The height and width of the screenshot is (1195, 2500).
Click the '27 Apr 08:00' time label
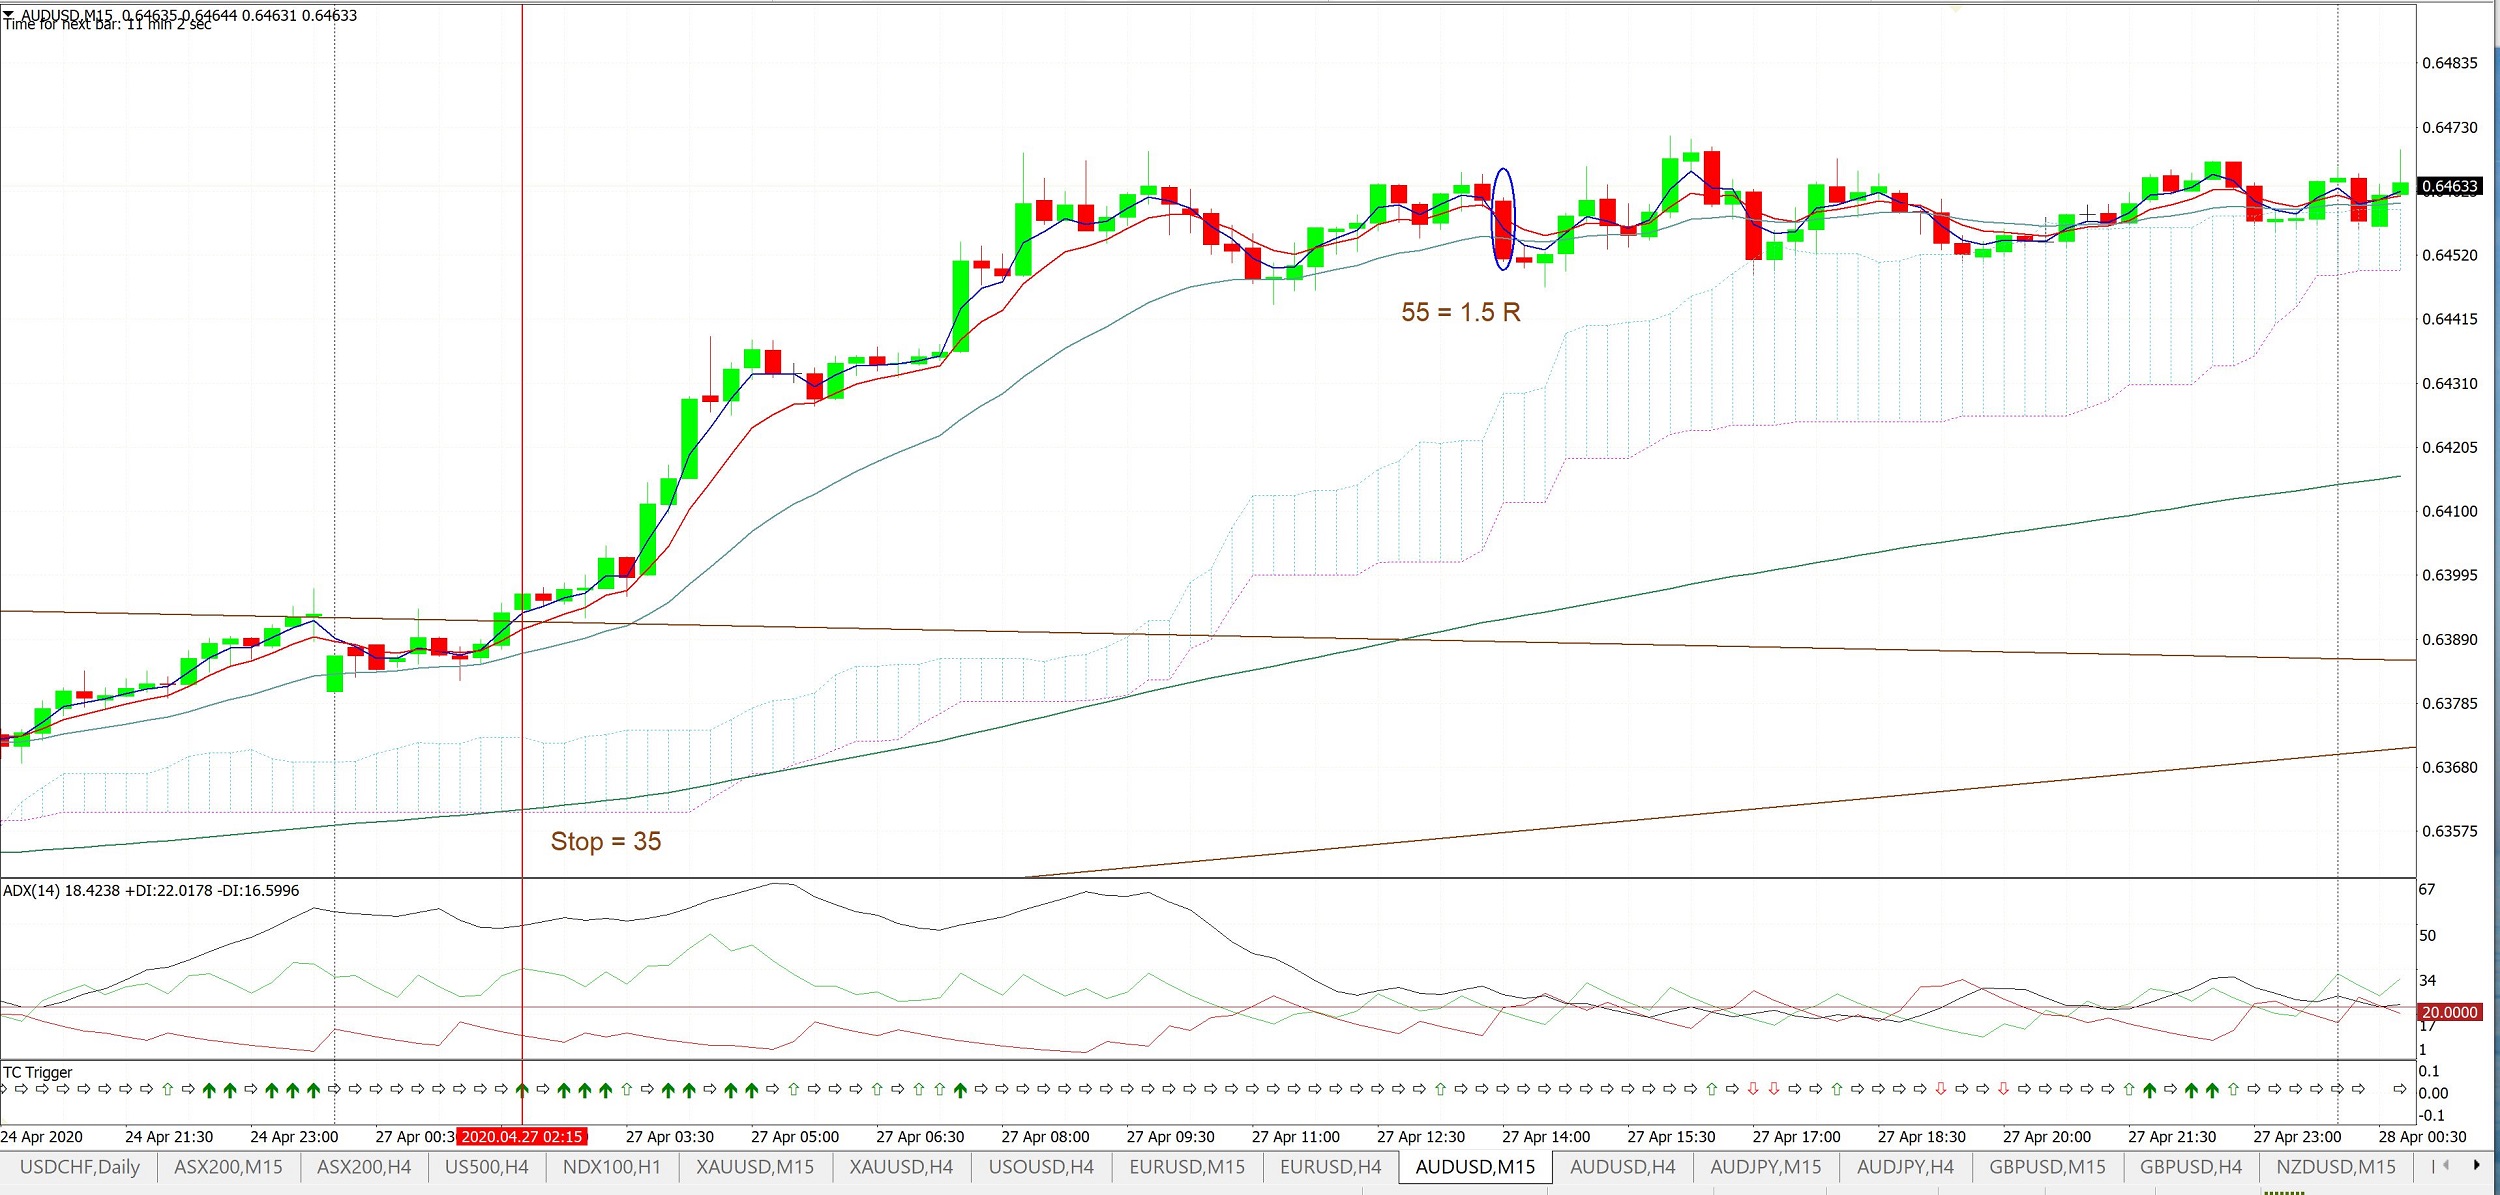[x=1045, y=1137]
